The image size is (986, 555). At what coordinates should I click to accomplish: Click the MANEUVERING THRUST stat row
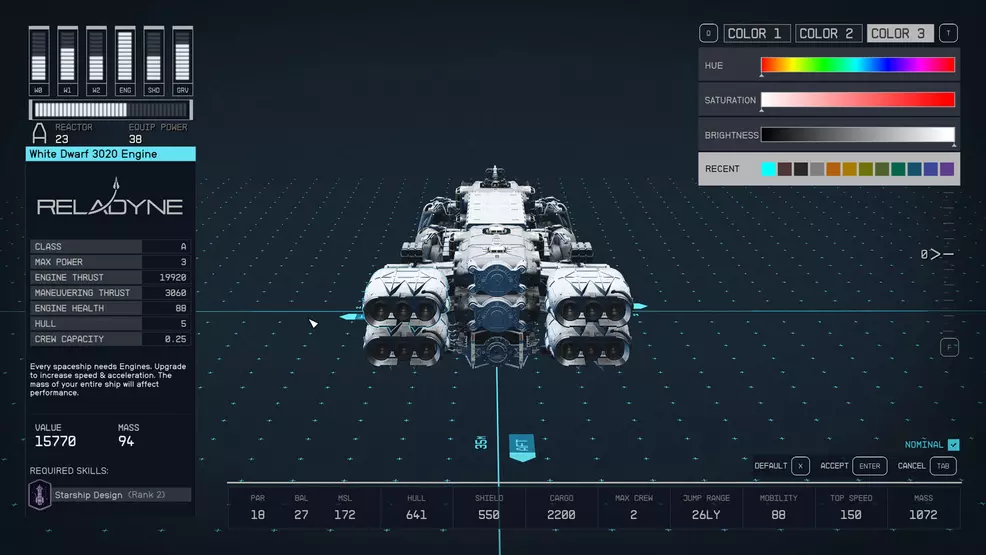pyautogui.click(x=111, y=292)
